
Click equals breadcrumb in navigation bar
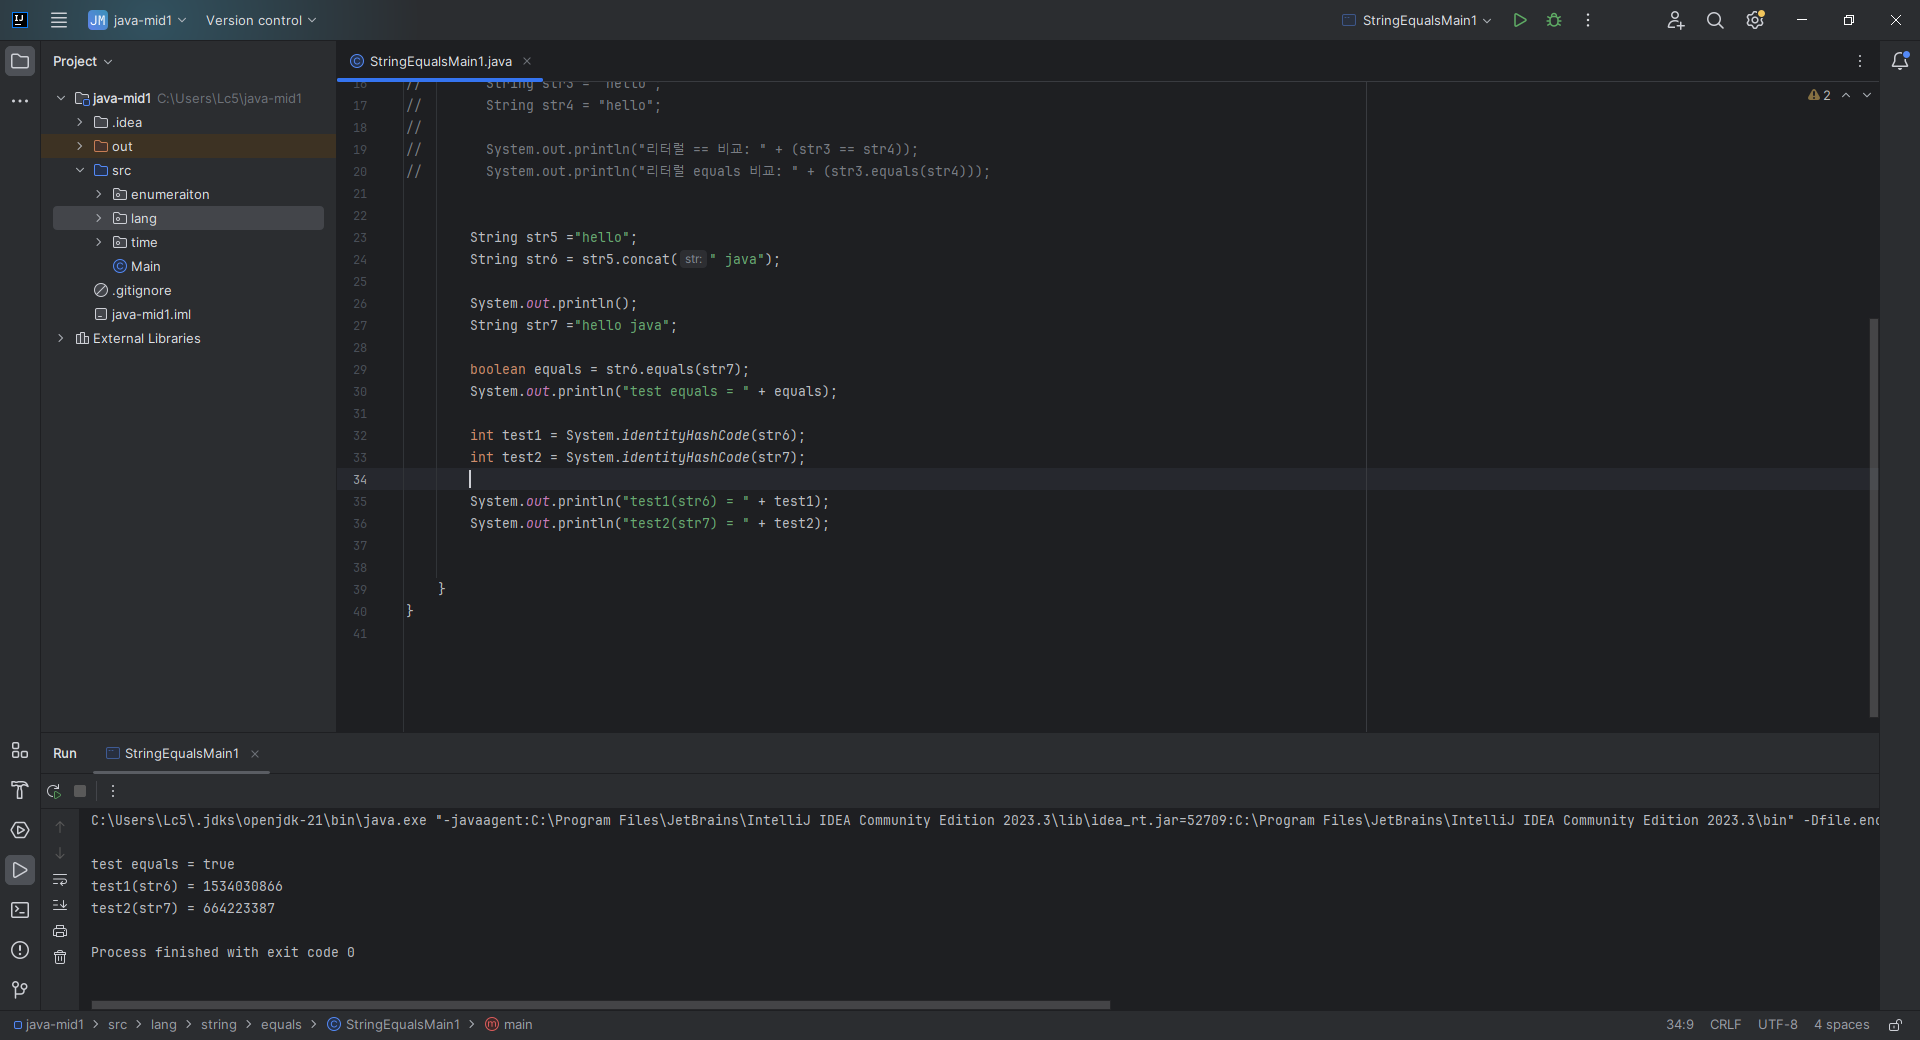281,1025
